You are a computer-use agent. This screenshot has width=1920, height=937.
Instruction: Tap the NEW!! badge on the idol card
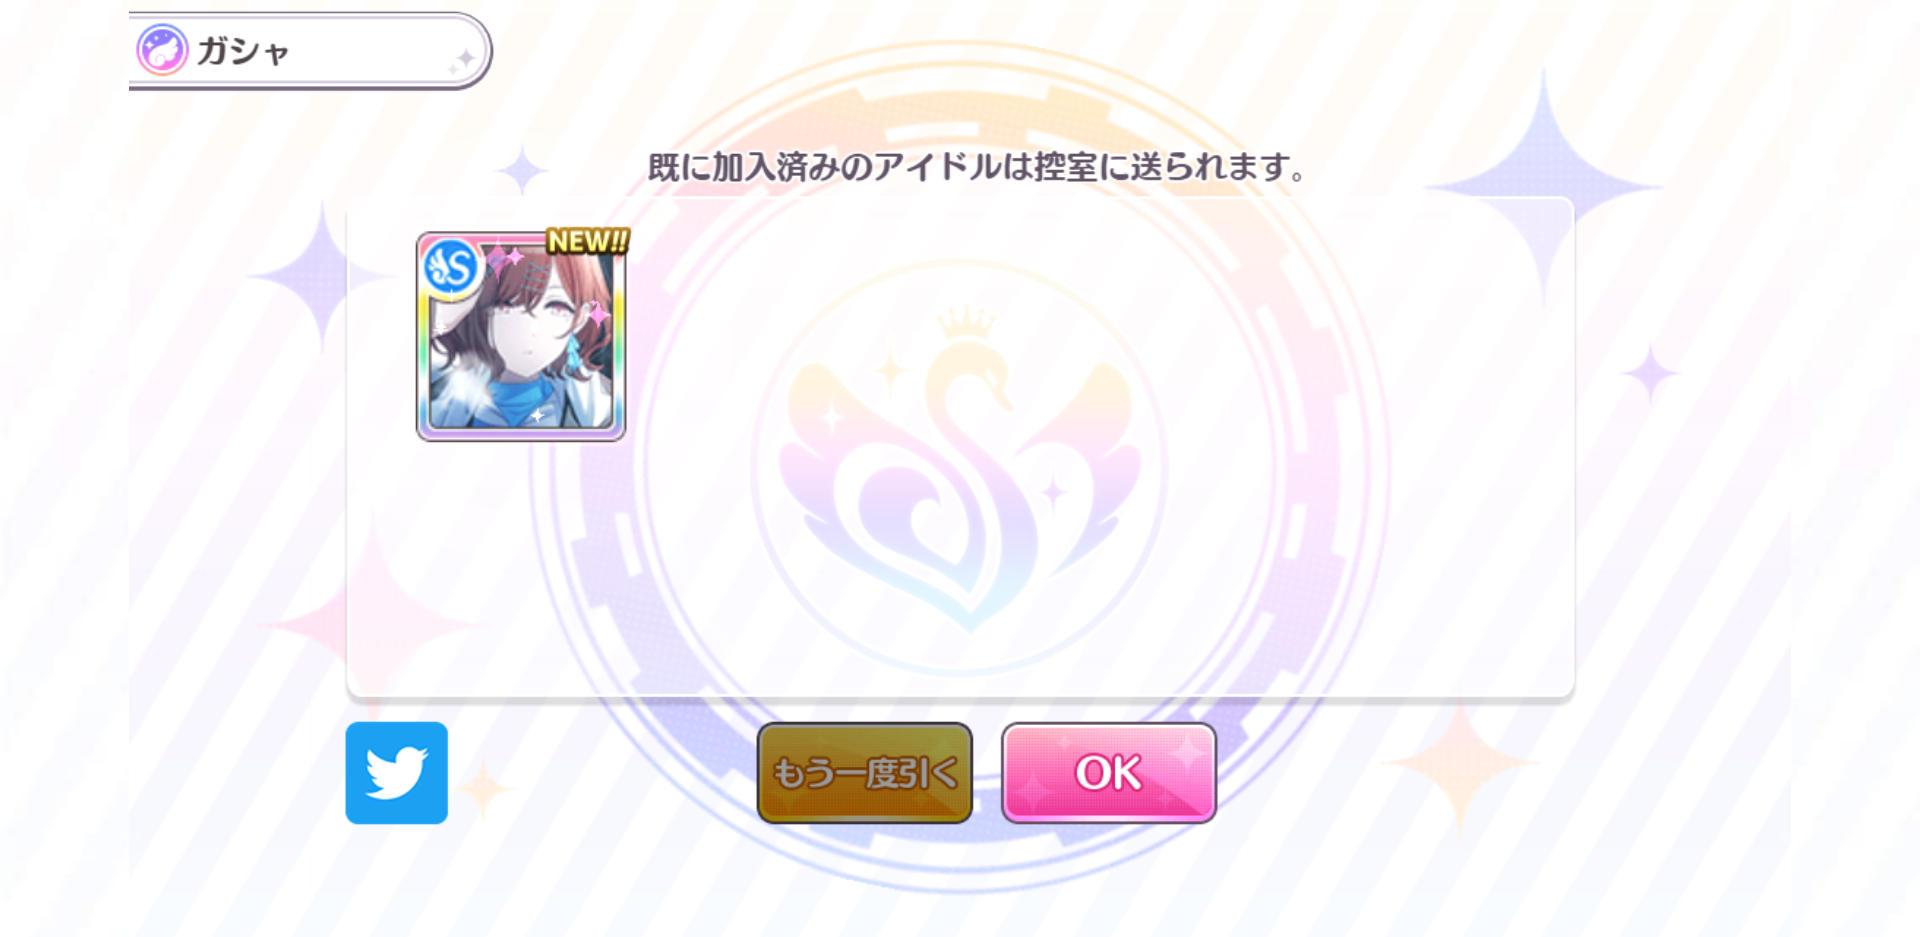[x=588, y=241]
